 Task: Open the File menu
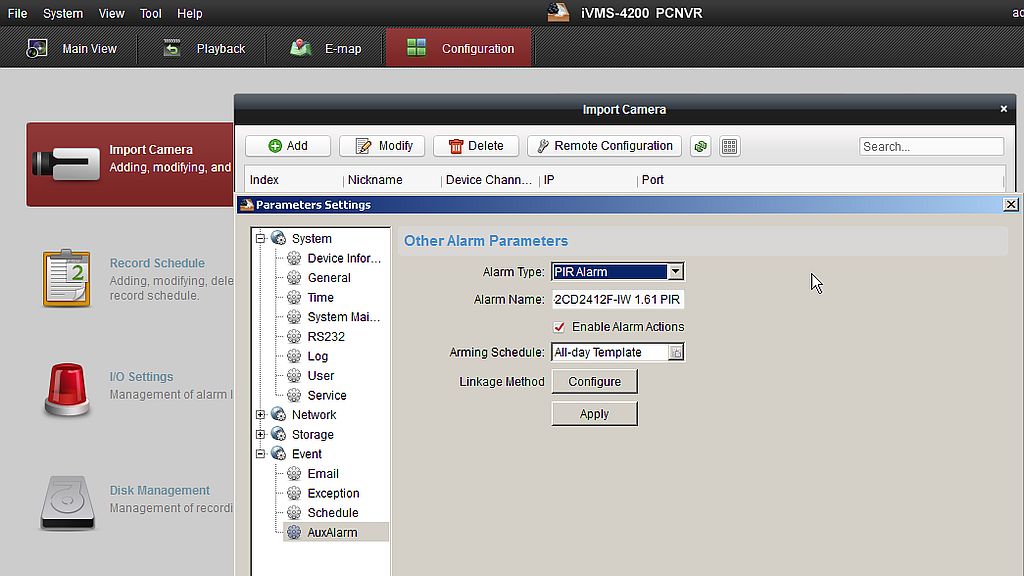coord(17,13)
